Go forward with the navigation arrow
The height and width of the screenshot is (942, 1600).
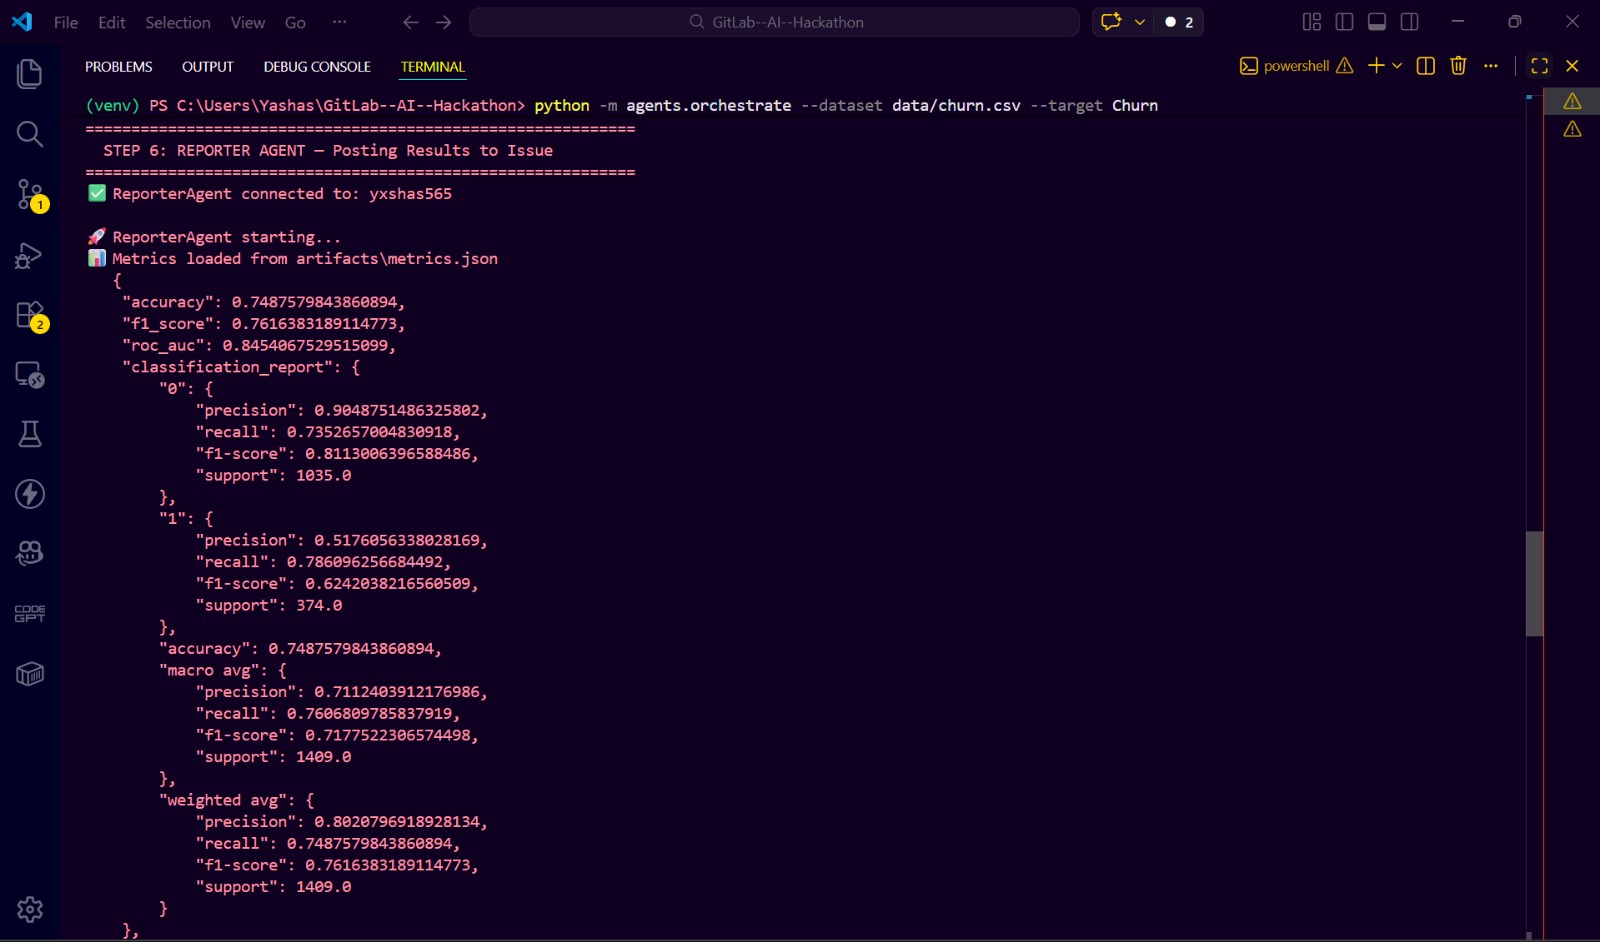tap(444, 22)
